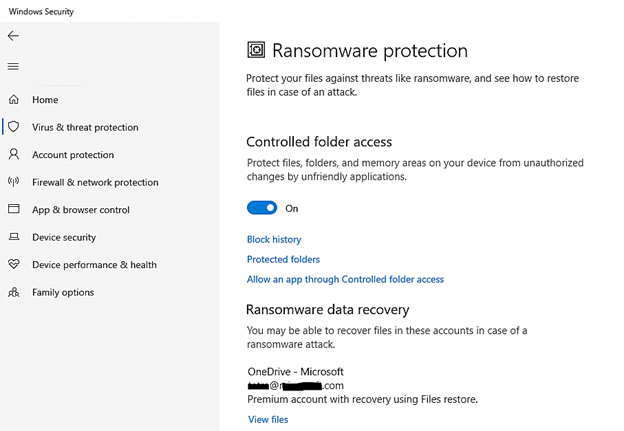Select Account protection in sidebar
This screenshot has height=431, width=624.
click(x=73, y=155)
